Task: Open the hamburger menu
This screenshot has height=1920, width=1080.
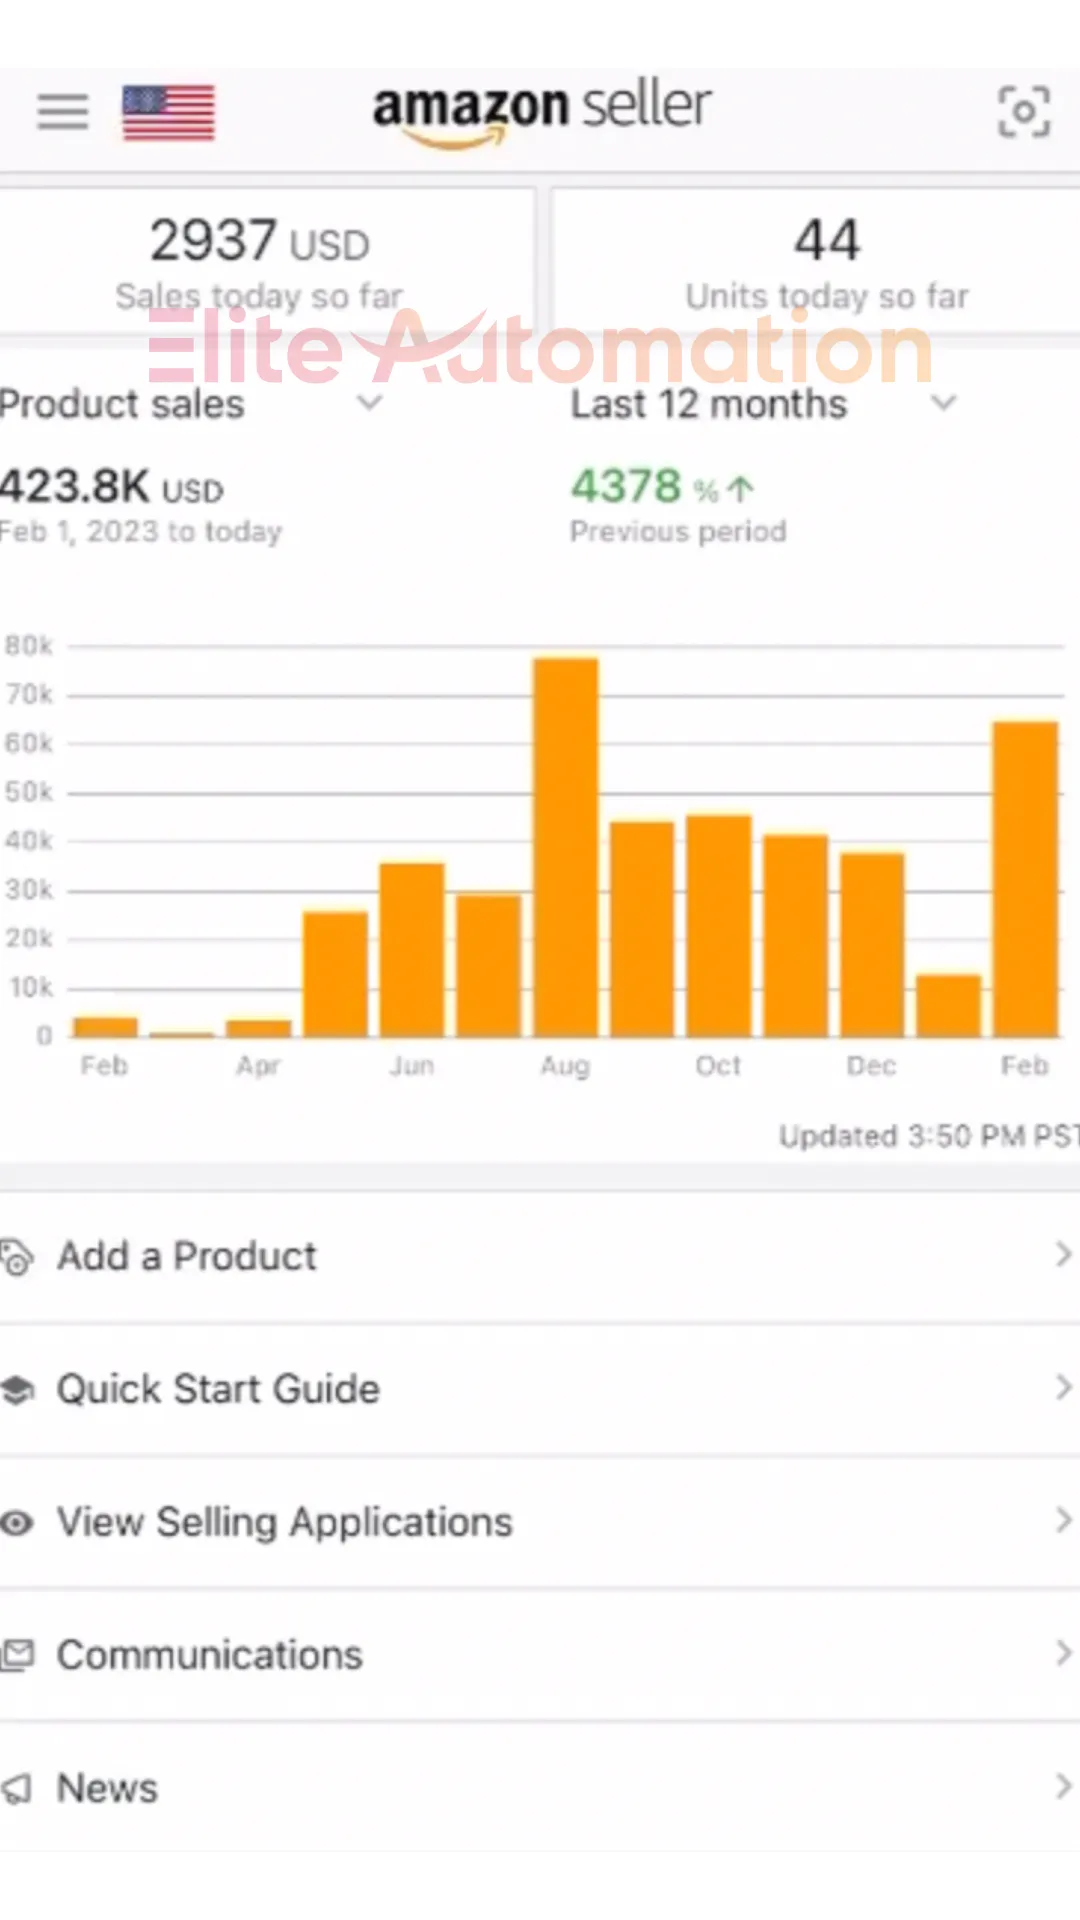Action: pyautogui.click(x=63, y=112)
